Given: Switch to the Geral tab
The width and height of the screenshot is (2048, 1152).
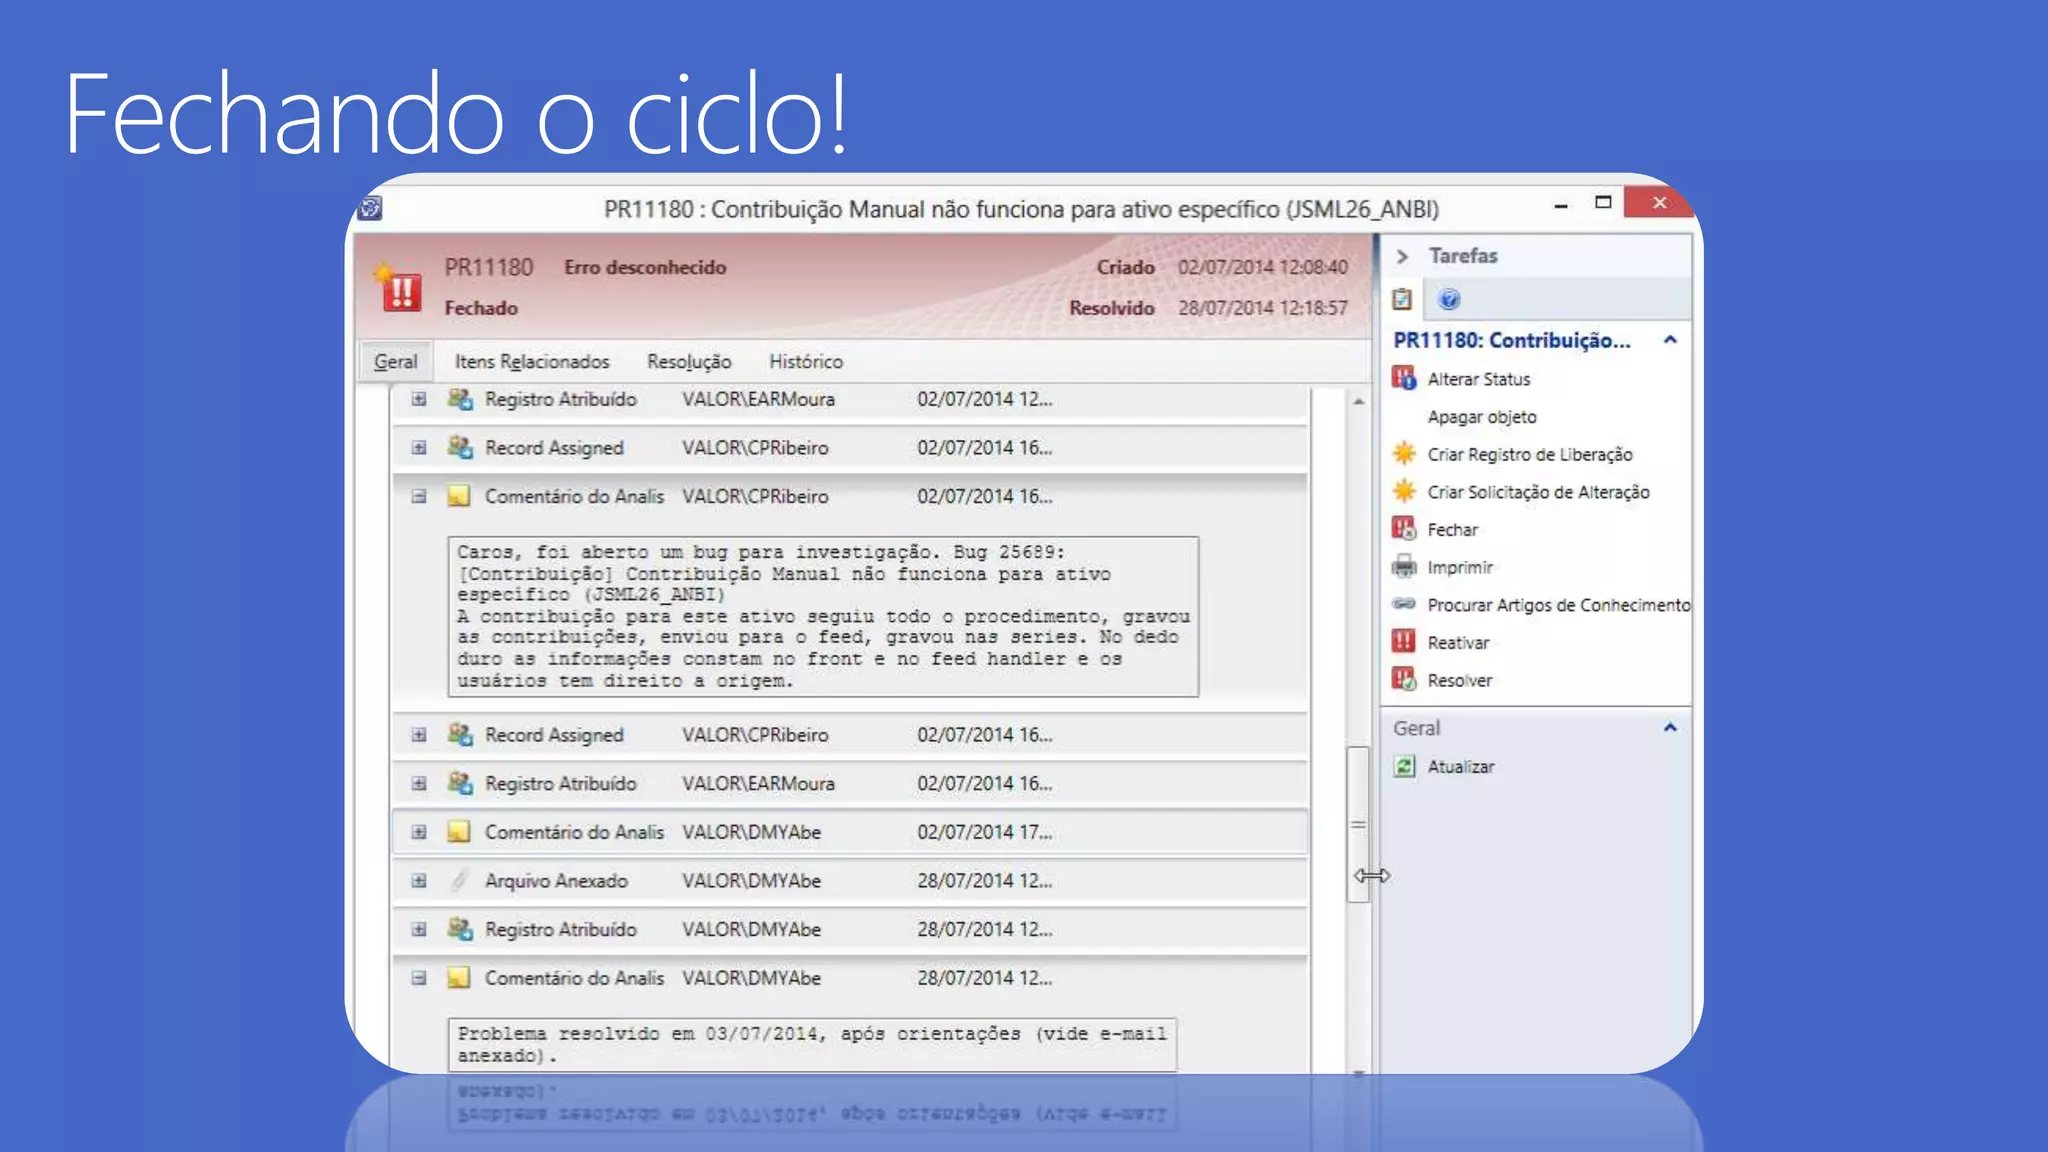Looking at the screenshot, I should pyautogui.click(x=395, y=362).
